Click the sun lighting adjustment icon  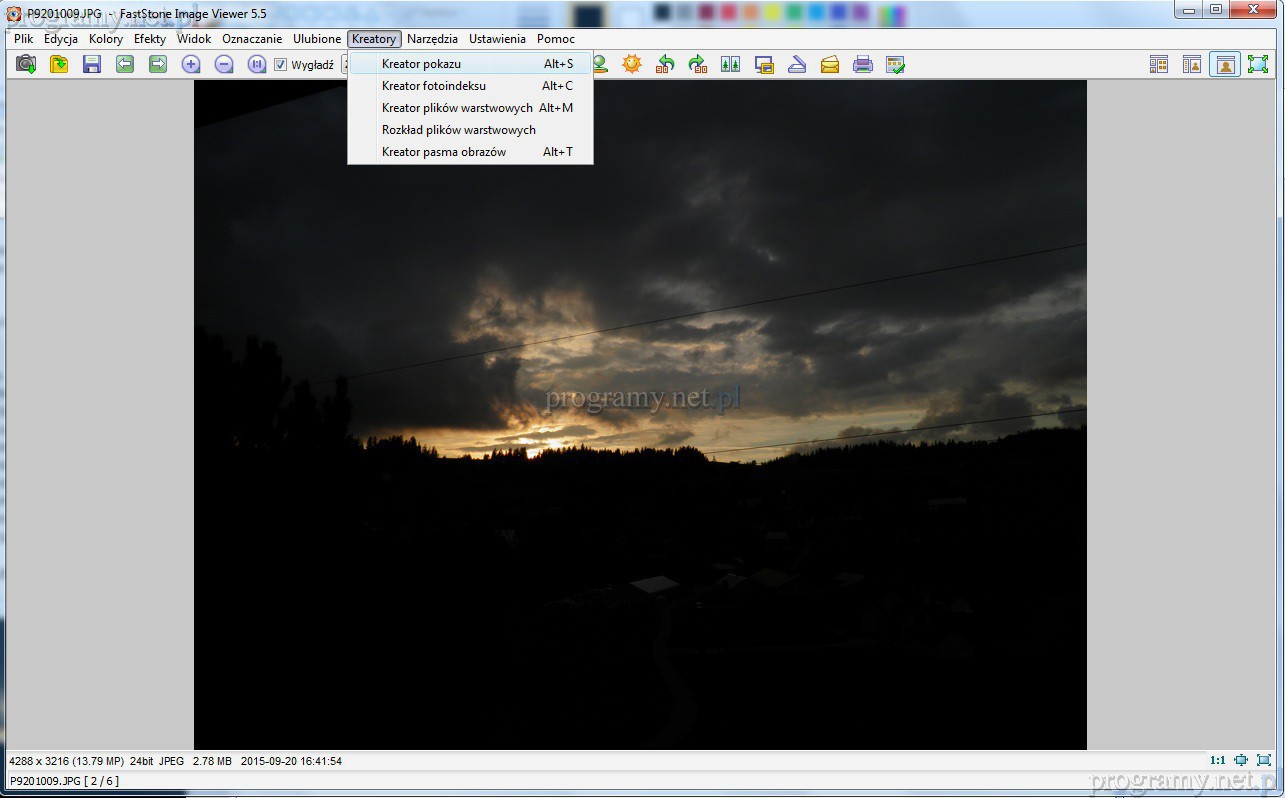click(x=632, y=65)
